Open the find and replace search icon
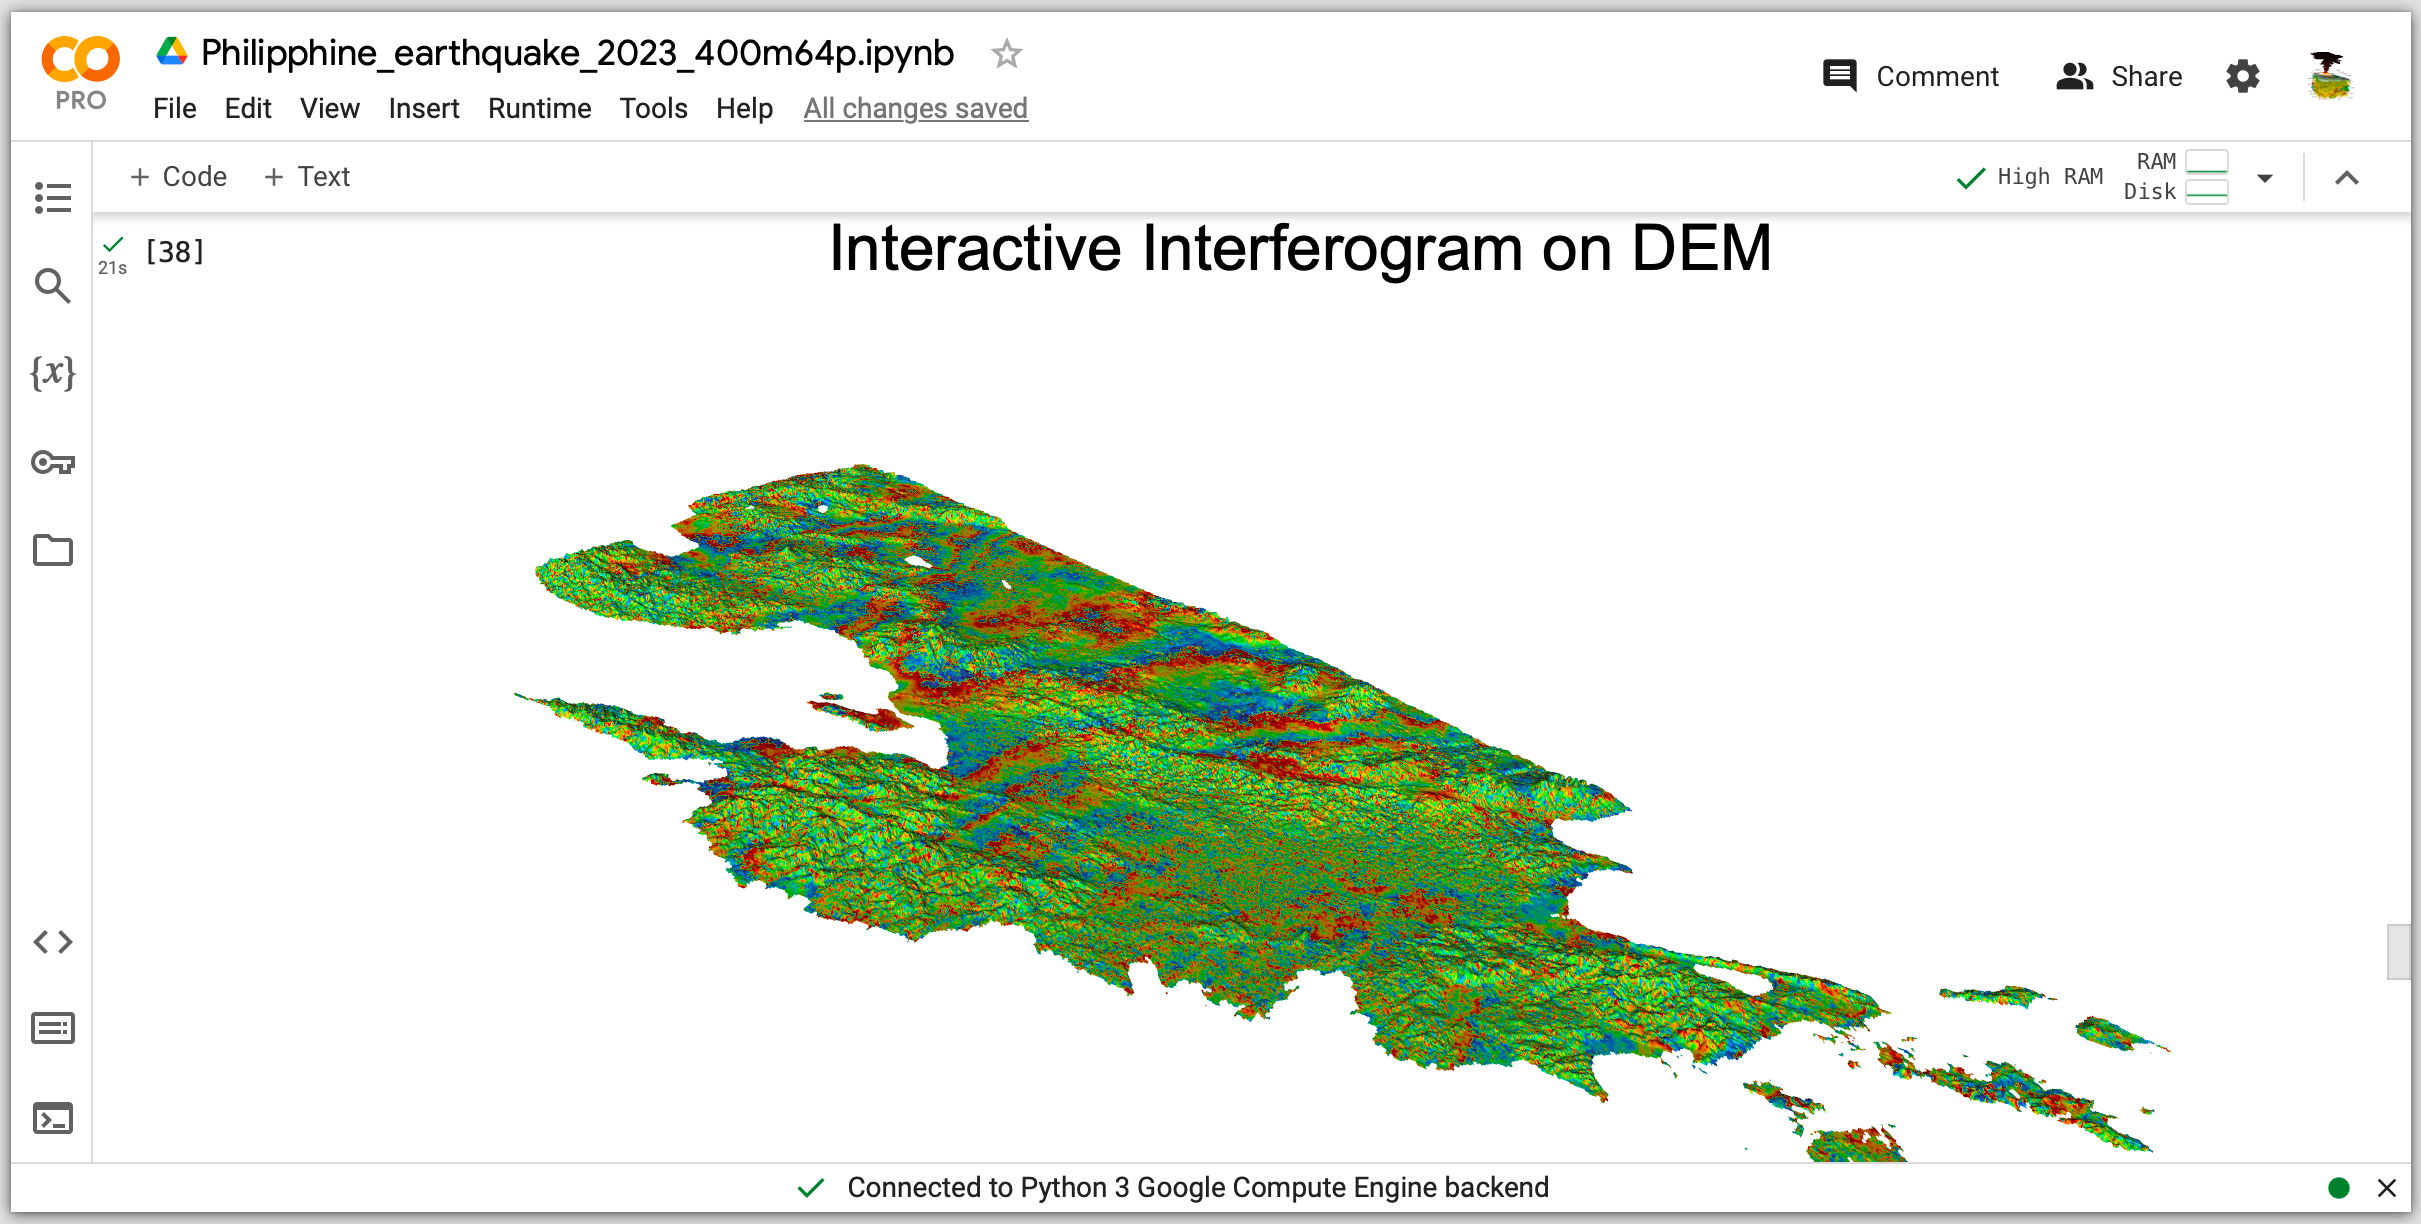This screenshot has width=2421, height=1224. [x=52, y=286]
